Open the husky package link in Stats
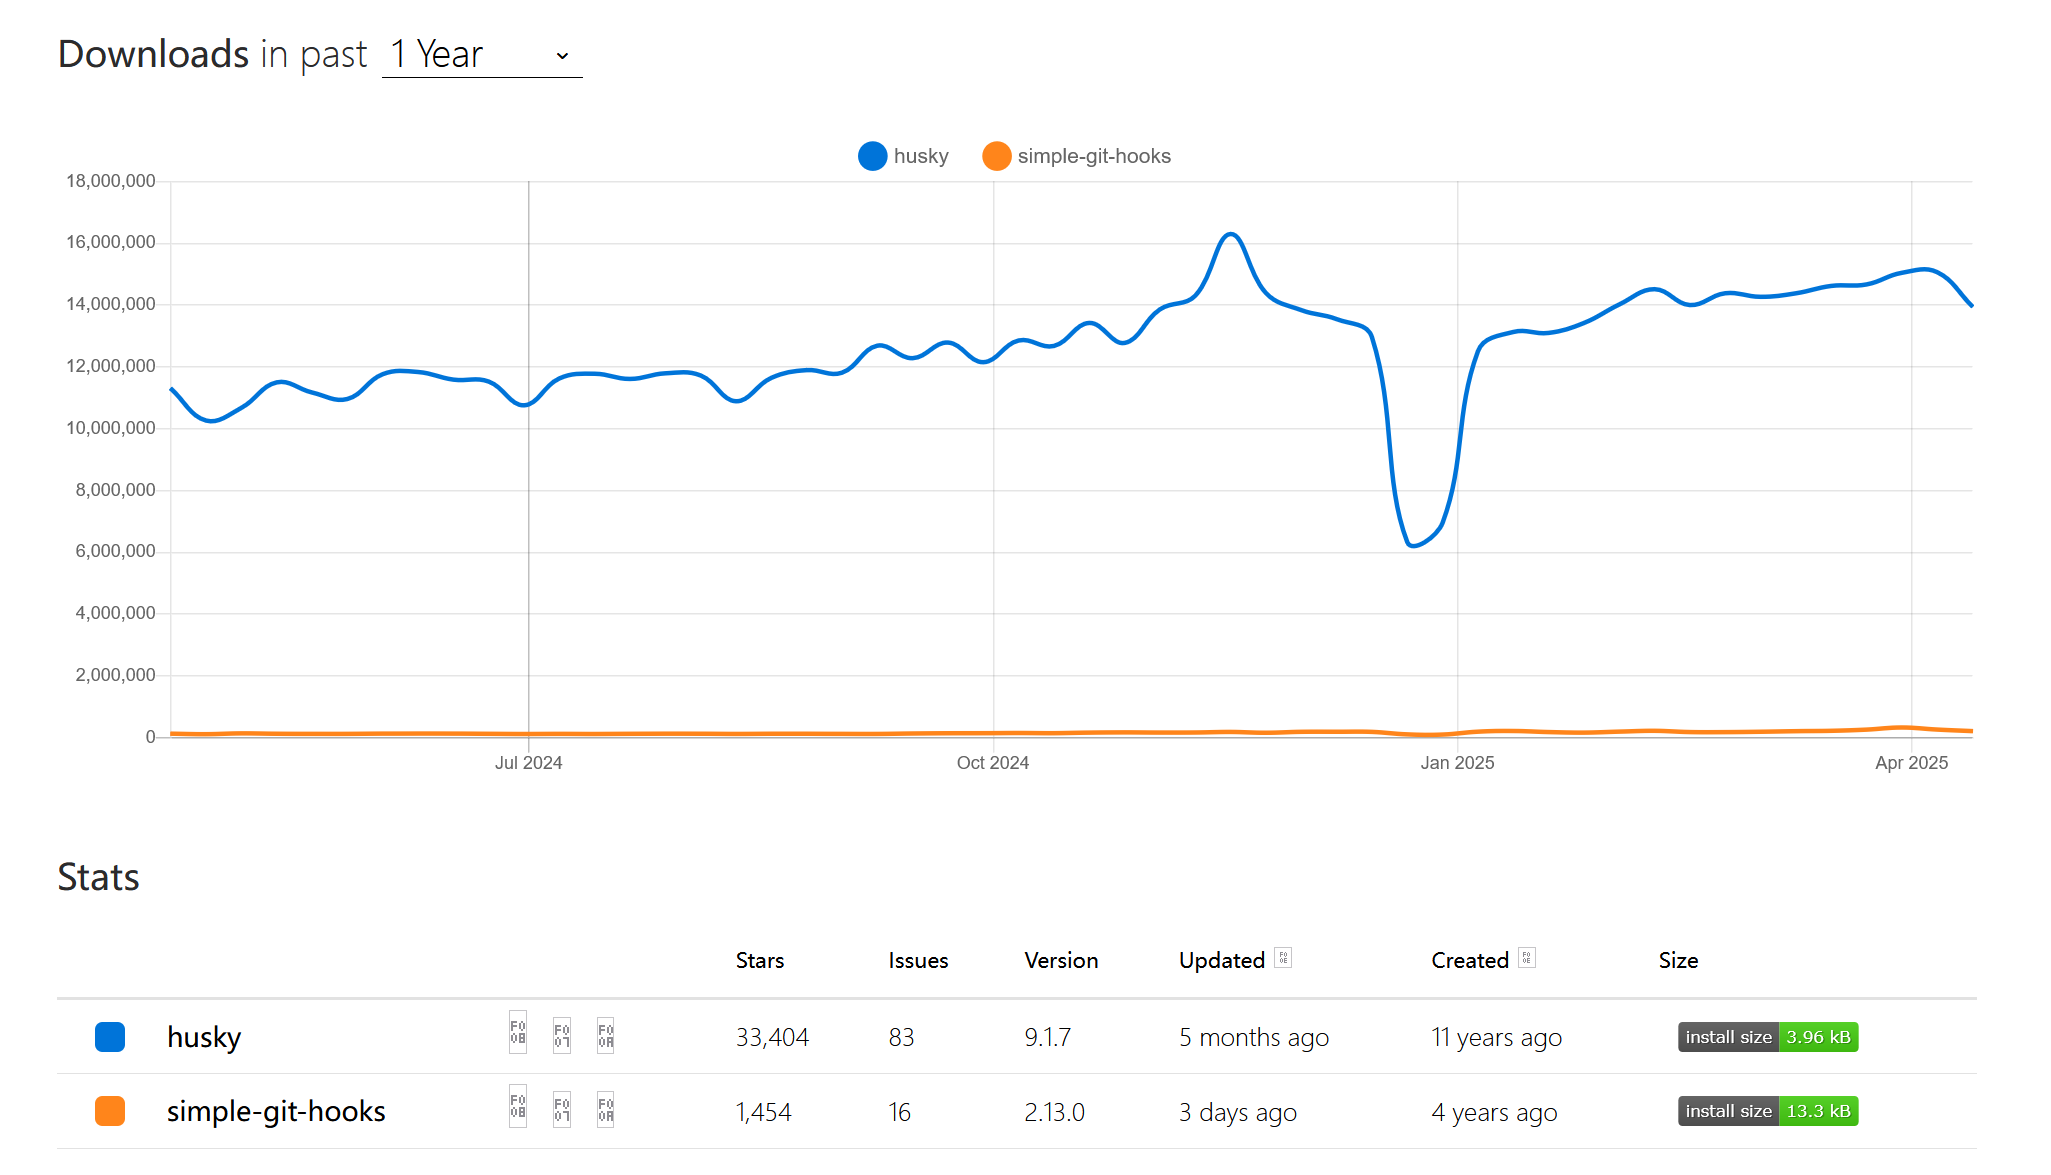The height and width of the screenshot is (1175, 2051). pos(204,1037)
